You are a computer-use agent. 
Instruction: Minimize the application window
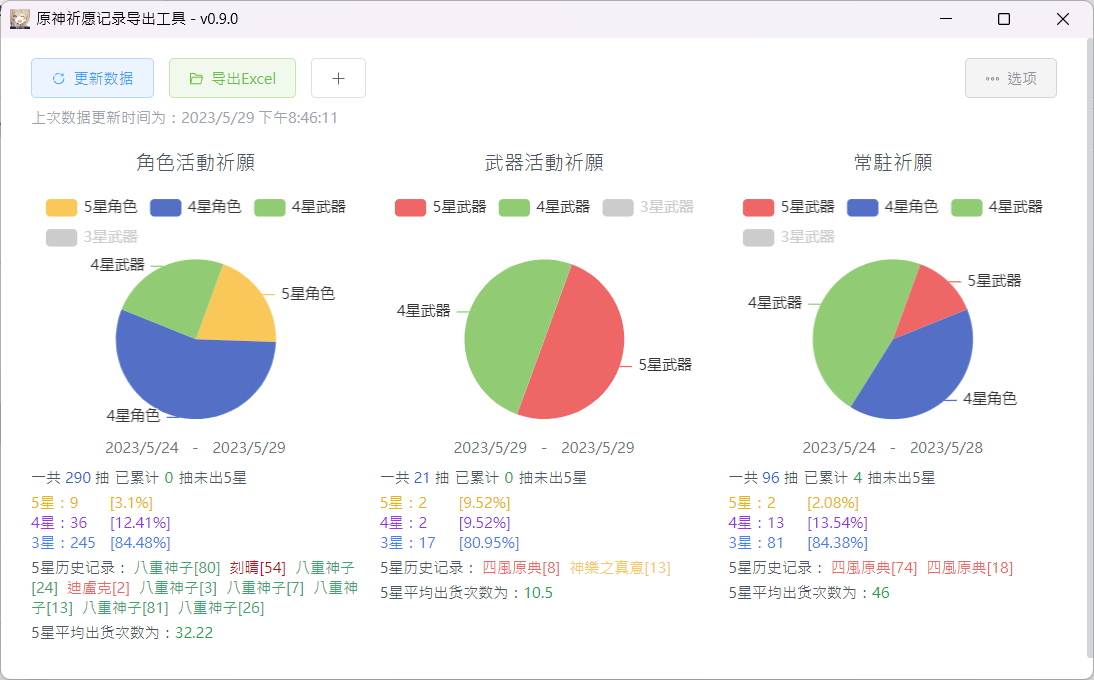[x=946, y=19]
